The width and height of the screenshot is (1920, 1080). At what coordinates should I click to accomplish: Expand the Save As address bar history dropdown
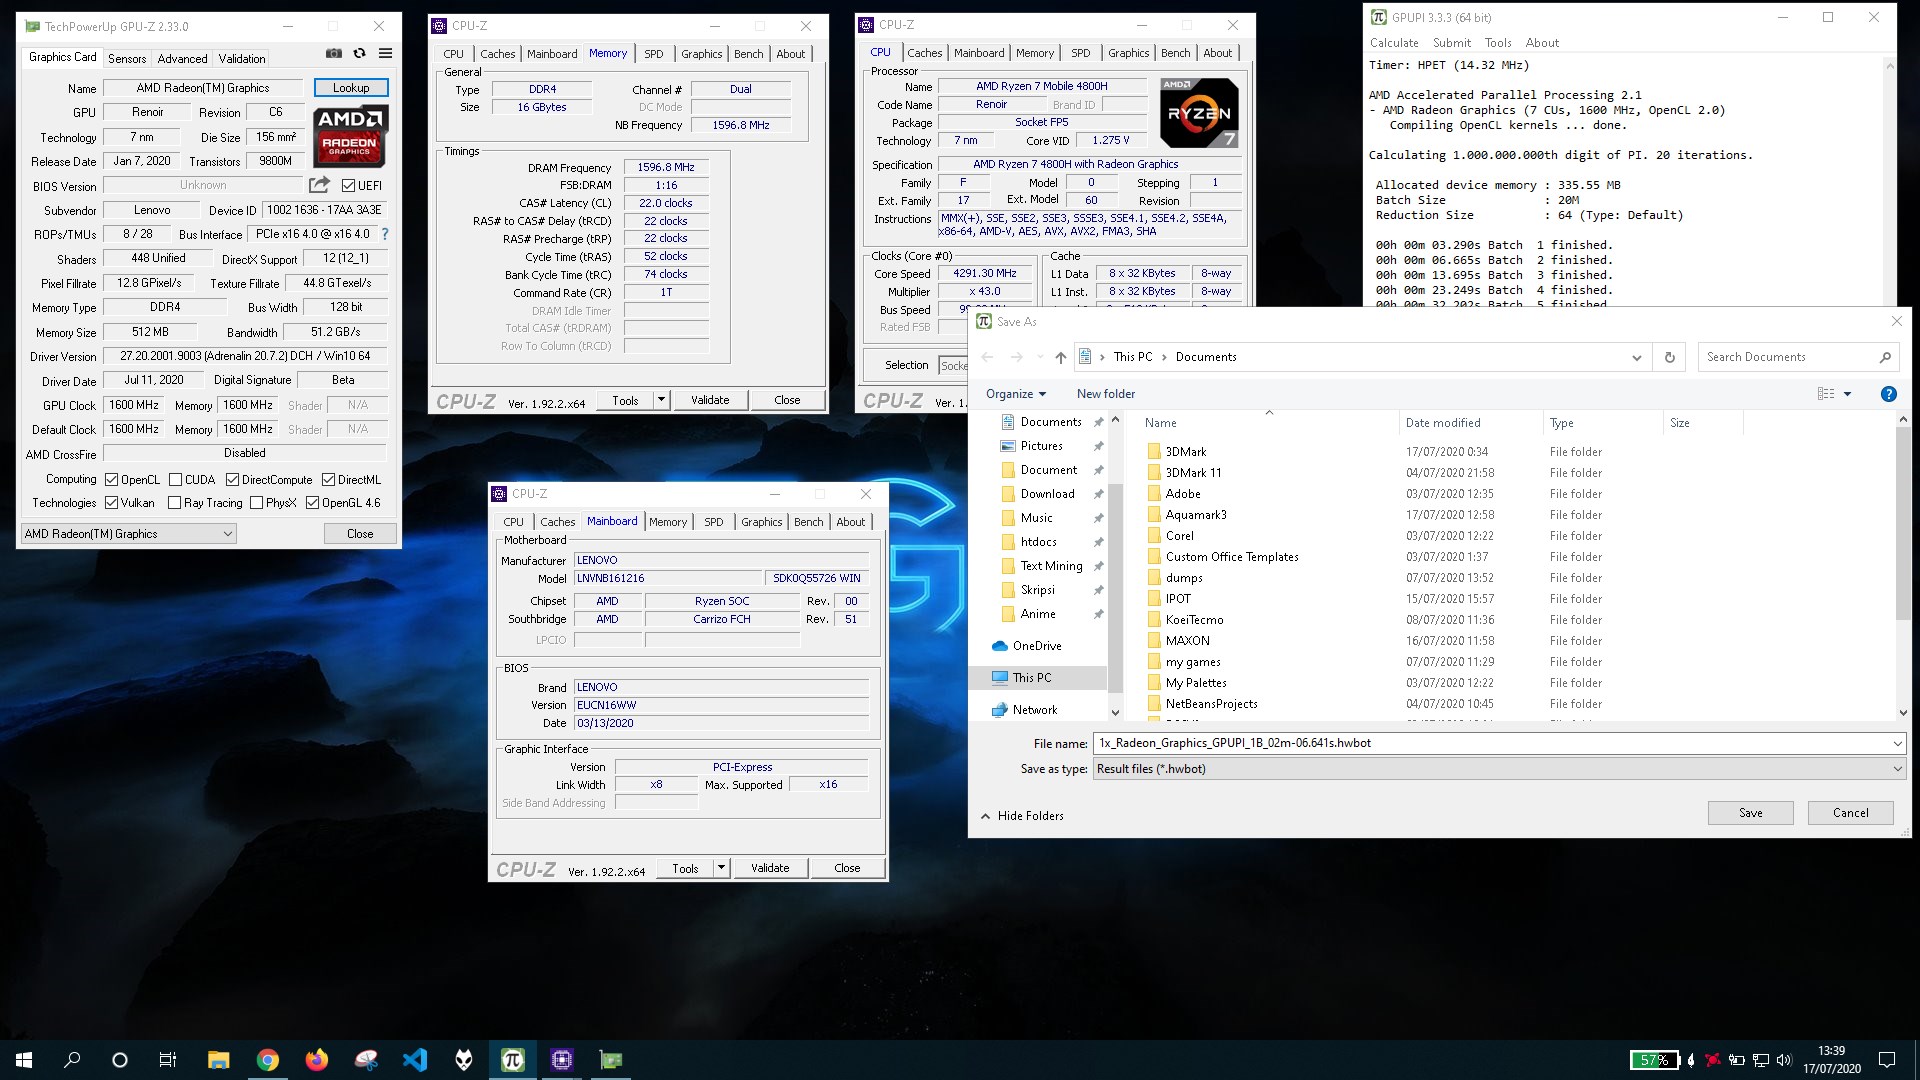pos(1636,357)
